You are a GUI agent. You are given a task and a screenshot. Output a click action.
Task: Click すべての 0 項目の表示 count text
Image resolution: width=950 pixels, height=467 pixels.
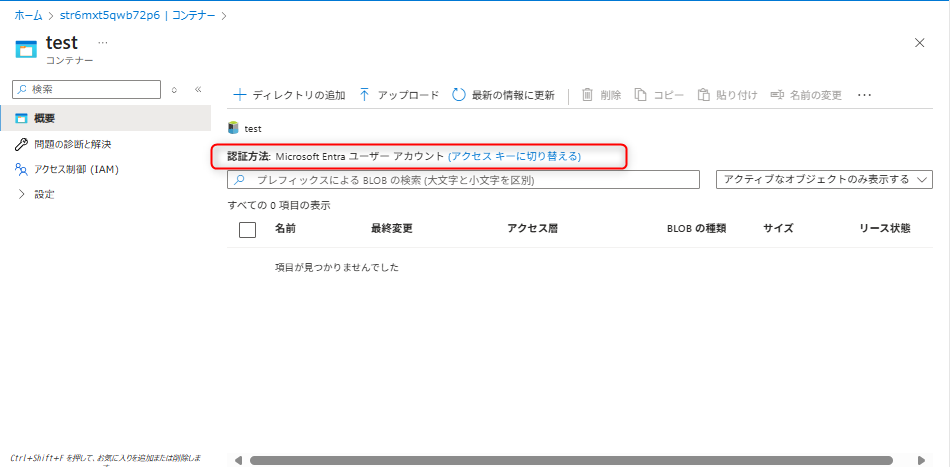pos(279,205)
